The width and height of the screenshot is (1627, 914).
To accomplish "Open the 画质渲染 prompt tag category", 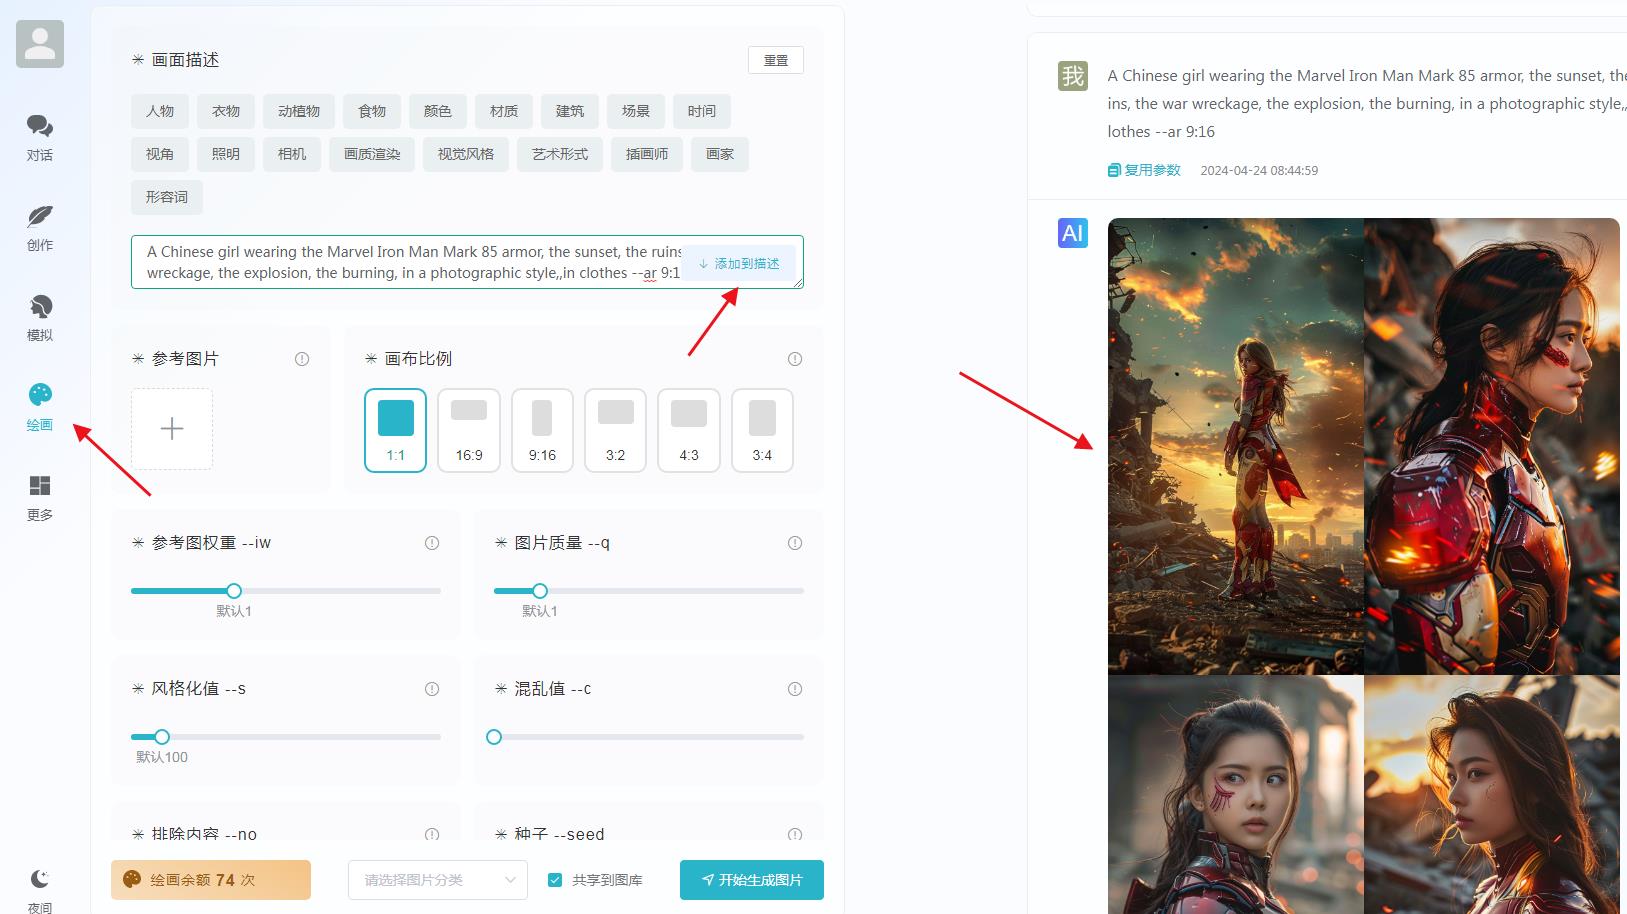I will [372, 154].
